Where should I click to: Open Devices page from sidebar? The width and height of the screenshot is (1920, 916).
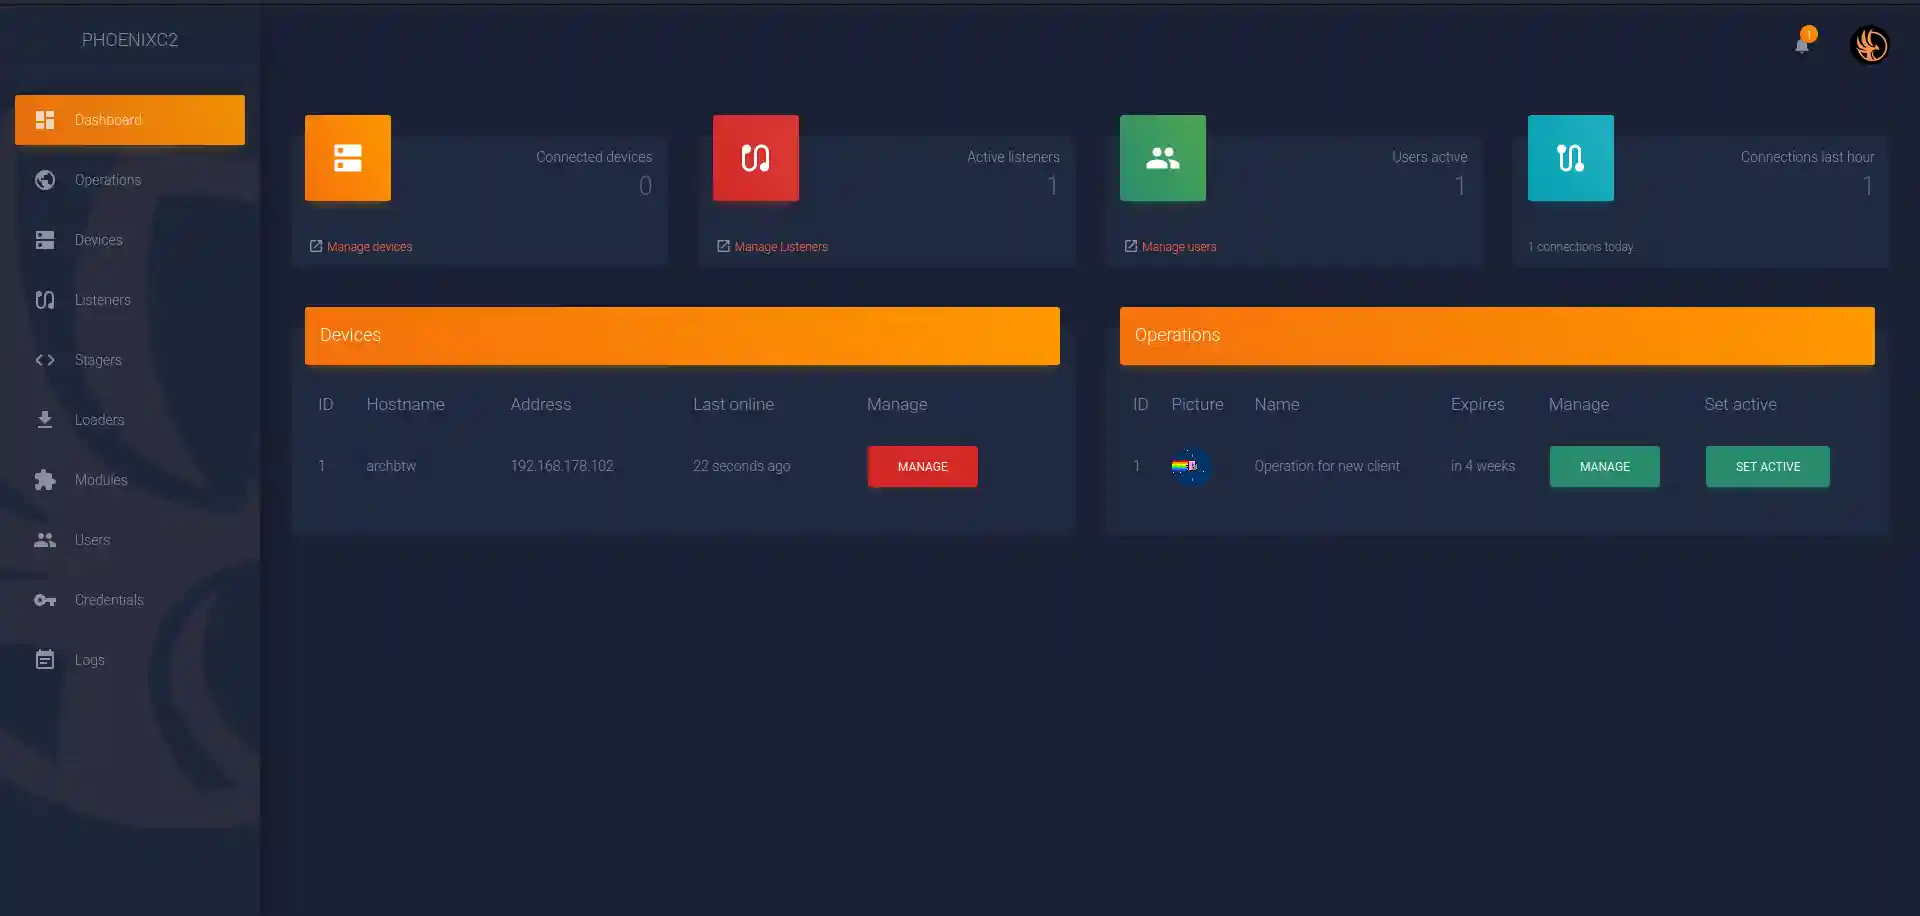(x=130, y=240)
